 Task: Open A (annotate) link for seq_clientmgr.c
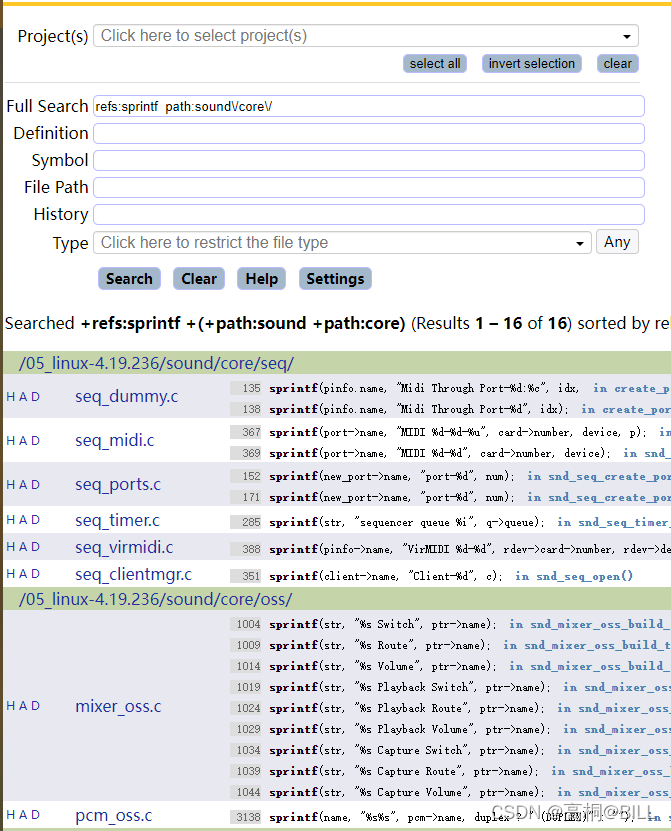pos(23,574)
